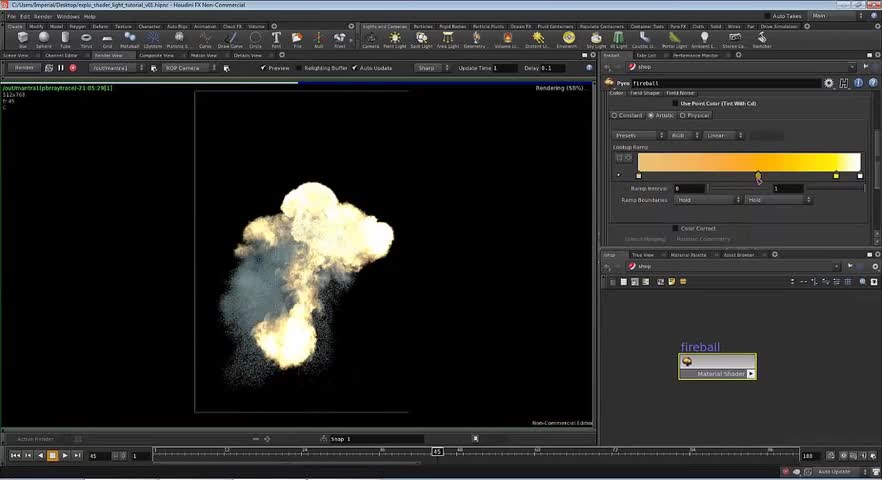Click the Torus shelf tool
Screen dimensions: 882x480
point(86,39)
